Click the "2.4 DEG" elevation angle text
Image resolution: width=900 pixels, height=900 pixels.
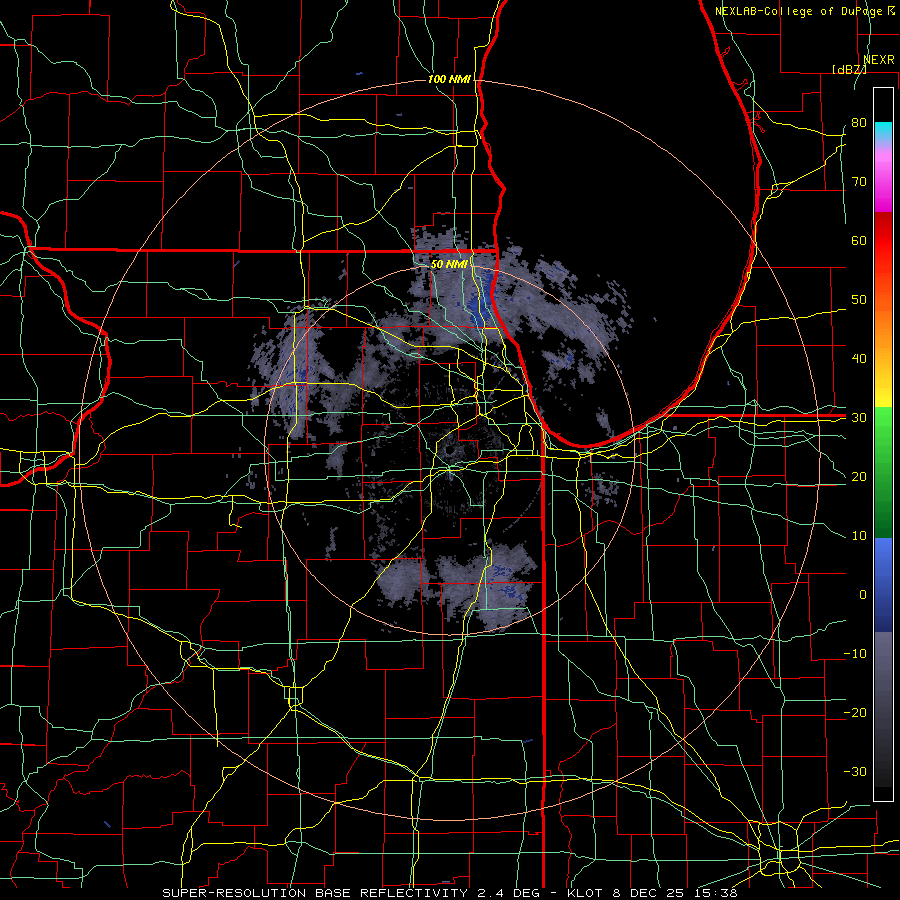[x=507, y=893]
